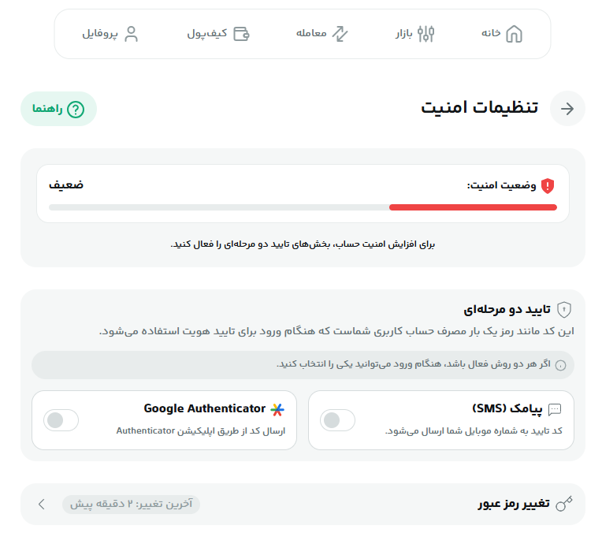602x544 pixels.
Task: Click the SMS message bubble icon
Action: tap(554, 410)
